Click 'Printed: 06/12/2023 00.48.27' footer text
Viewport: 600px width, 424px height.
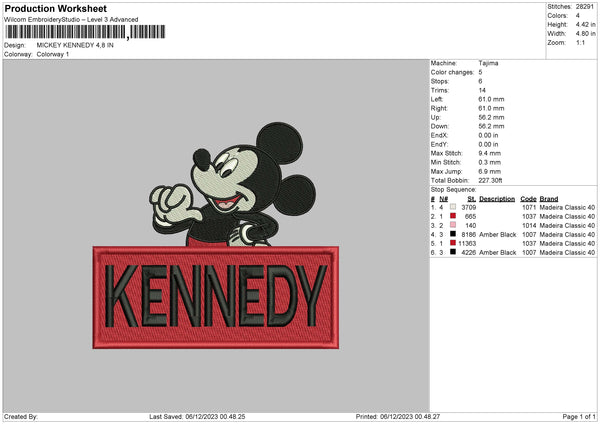coord(398,417)
